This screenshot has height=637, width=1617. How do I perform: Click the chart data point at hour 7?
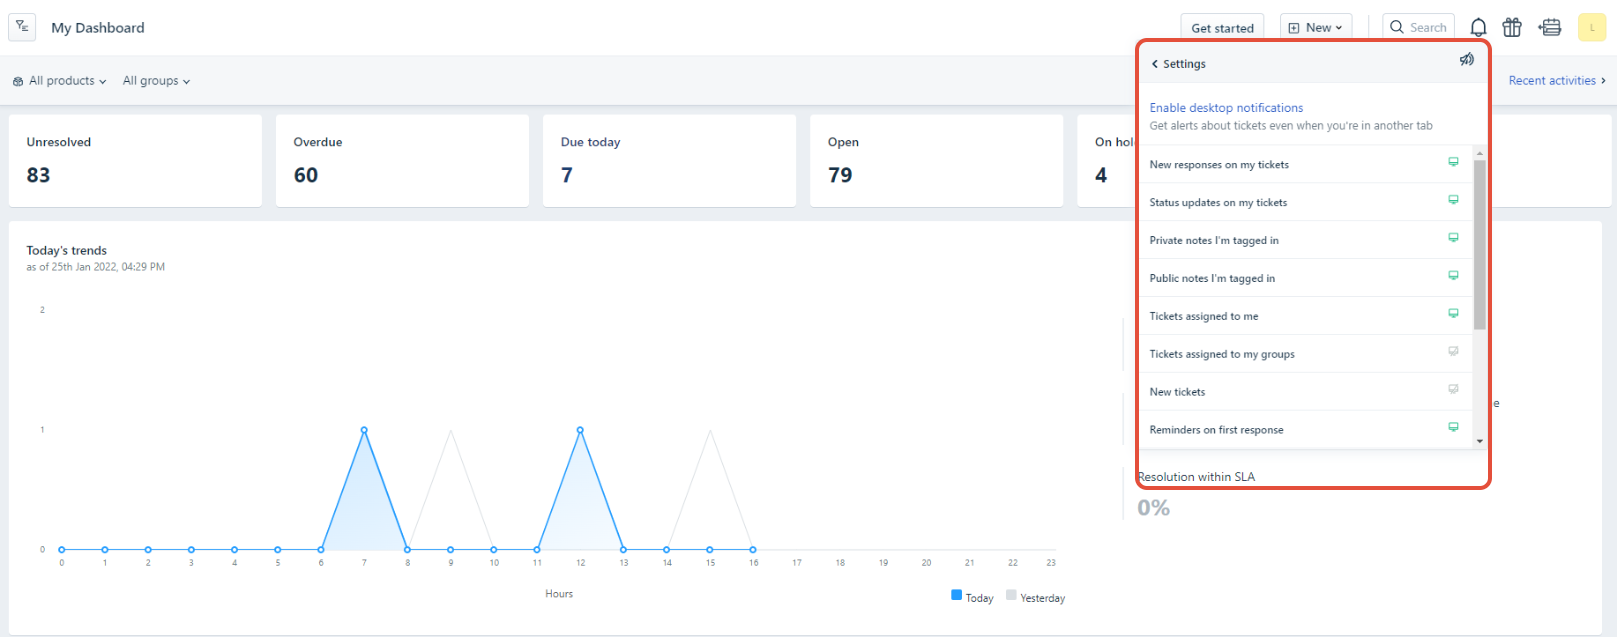point(364,430)
